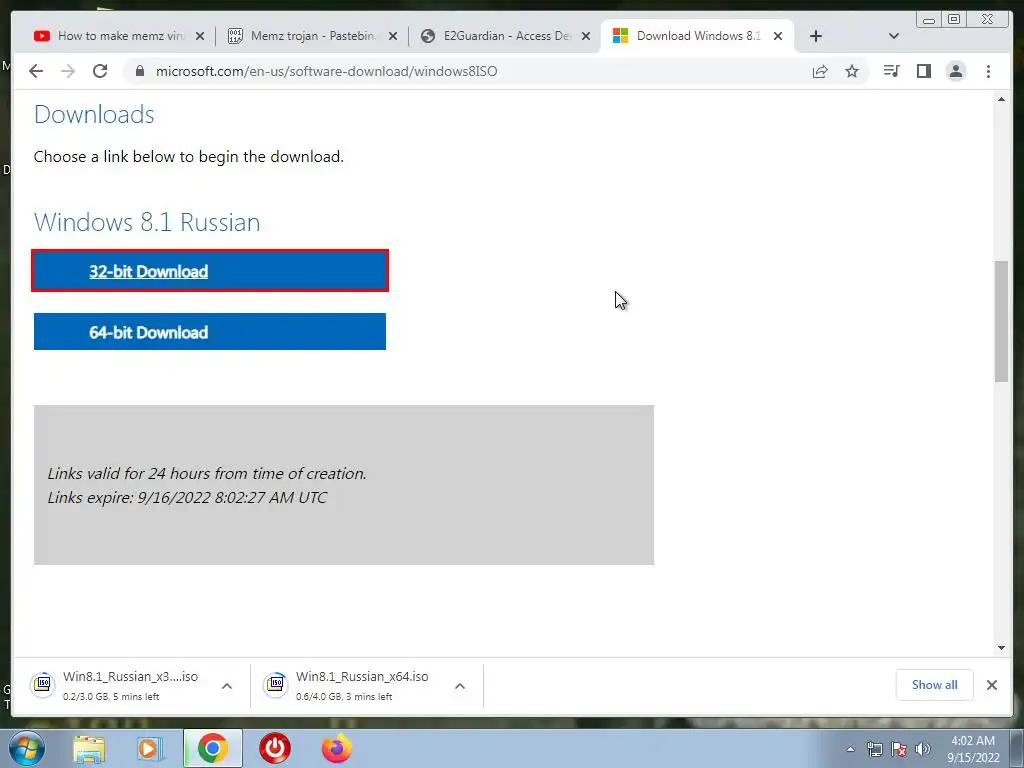Open the volume control tray icon
1024x768 pixels.
pos(923,749)
